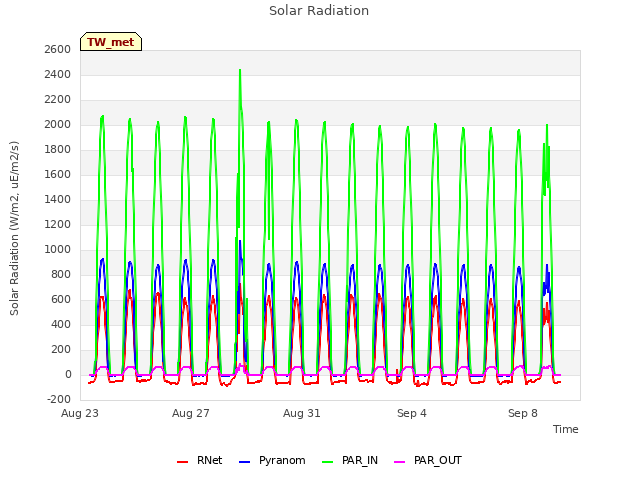
Task: Toggle the Pyranom legend entry
Action: point(272,460)
